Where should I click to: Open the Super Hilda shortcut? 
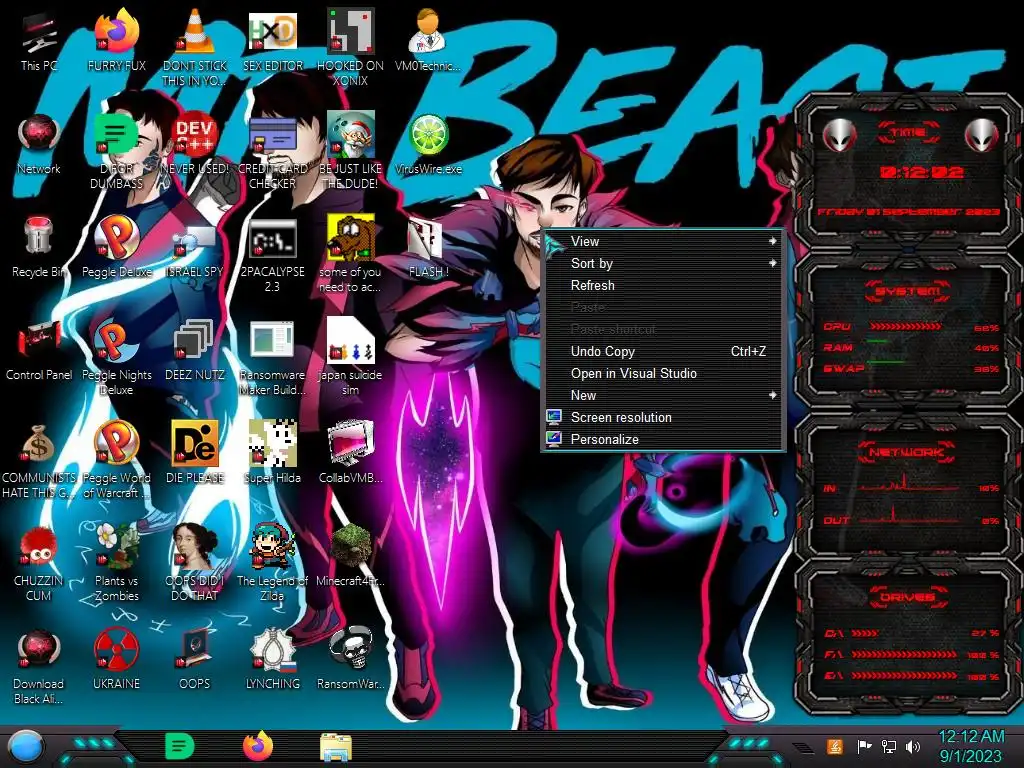coord(272,452)
